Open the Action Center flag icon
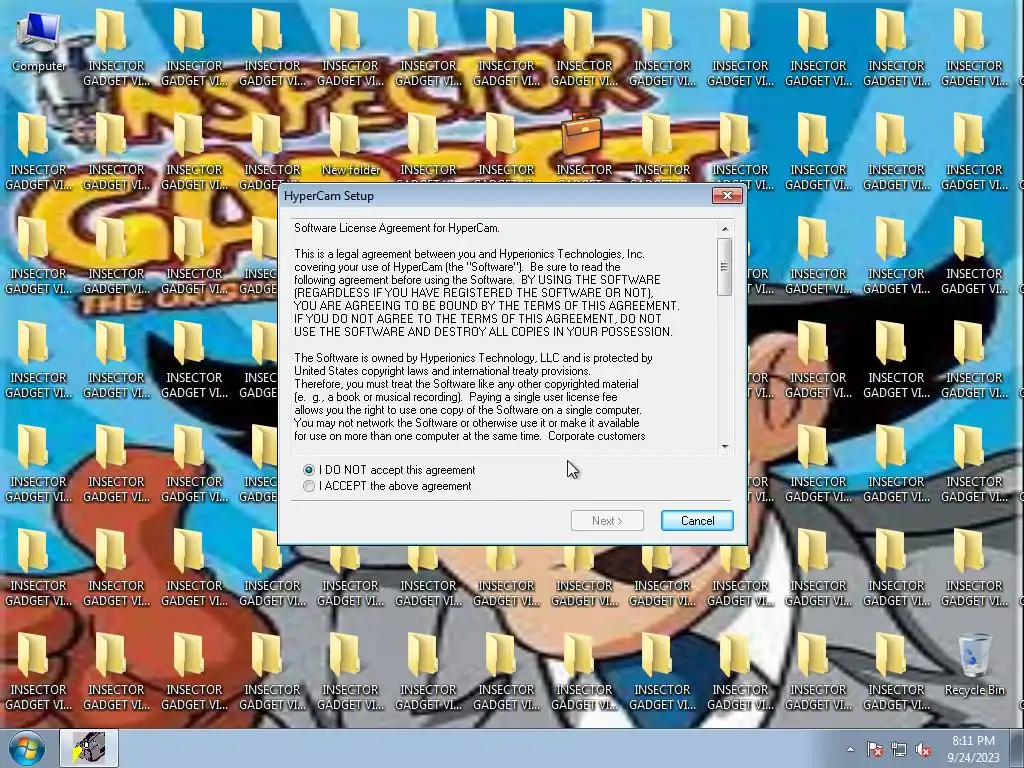The width and height of the screenshot is (1024, 768). pyautogui.click(x=875, y=750)
